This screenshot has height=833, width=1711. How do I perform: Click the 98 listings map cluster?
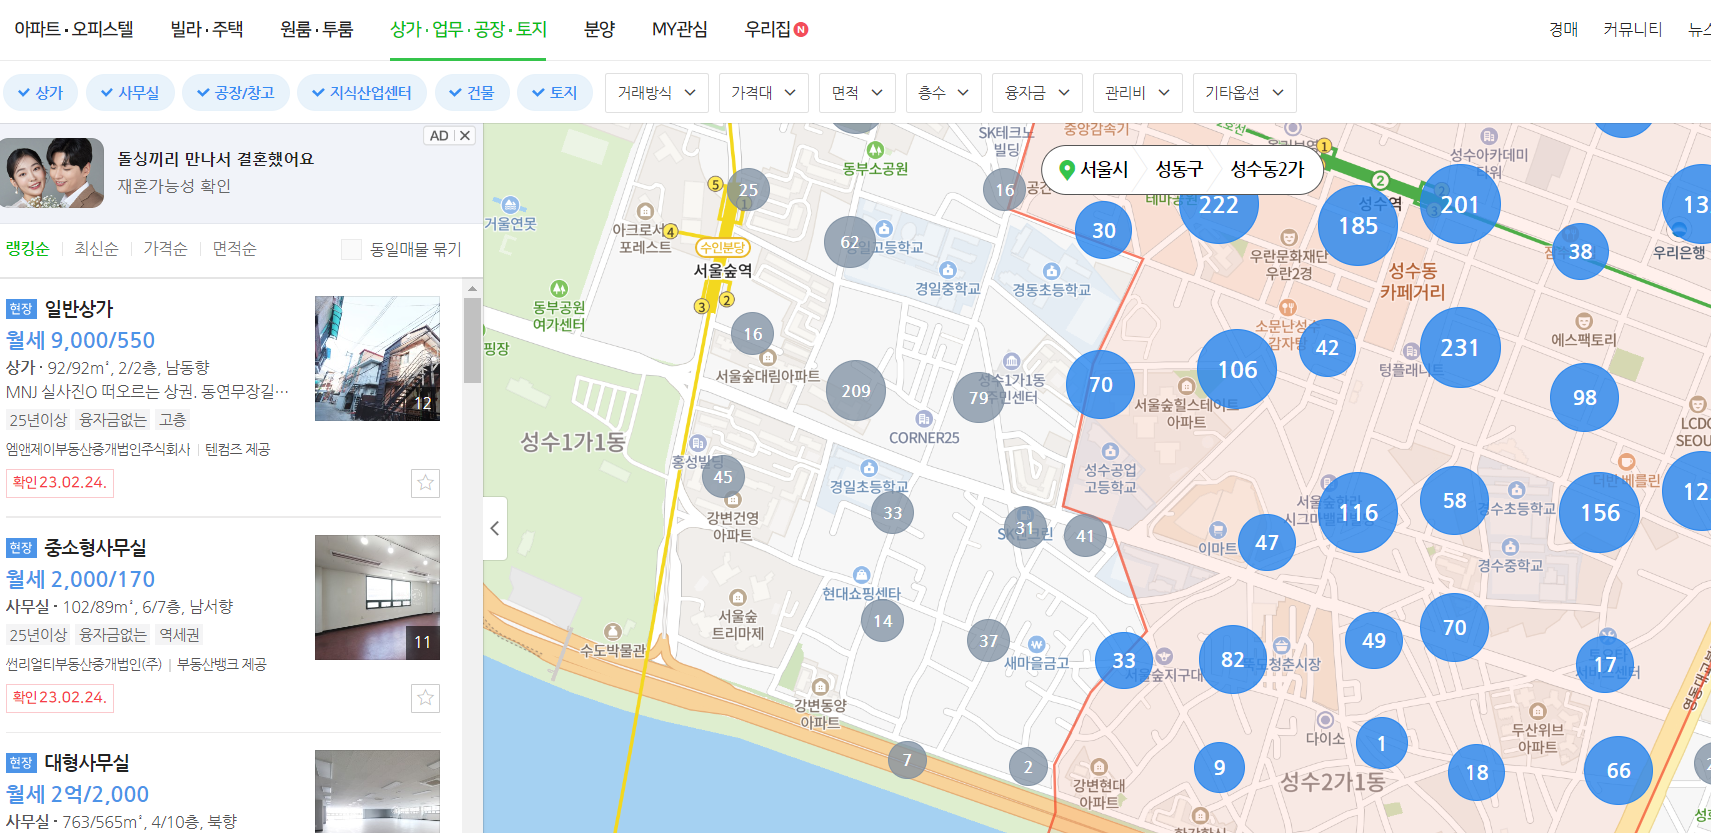click(1584, 398)
